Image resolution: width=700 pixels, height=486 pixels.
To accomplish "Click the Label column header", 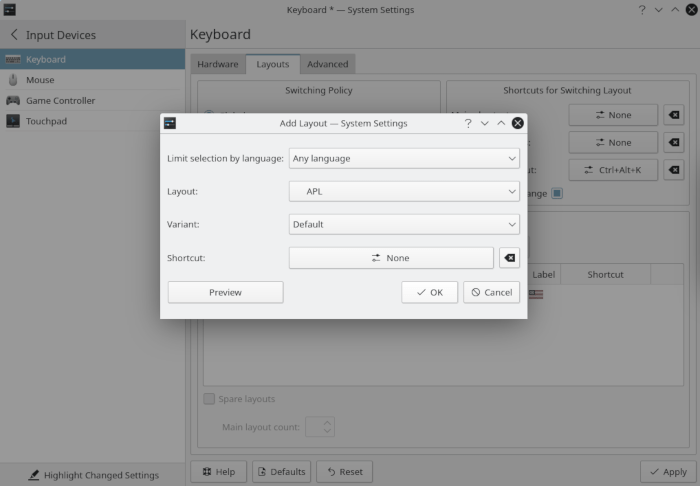I will click(544, 274).
